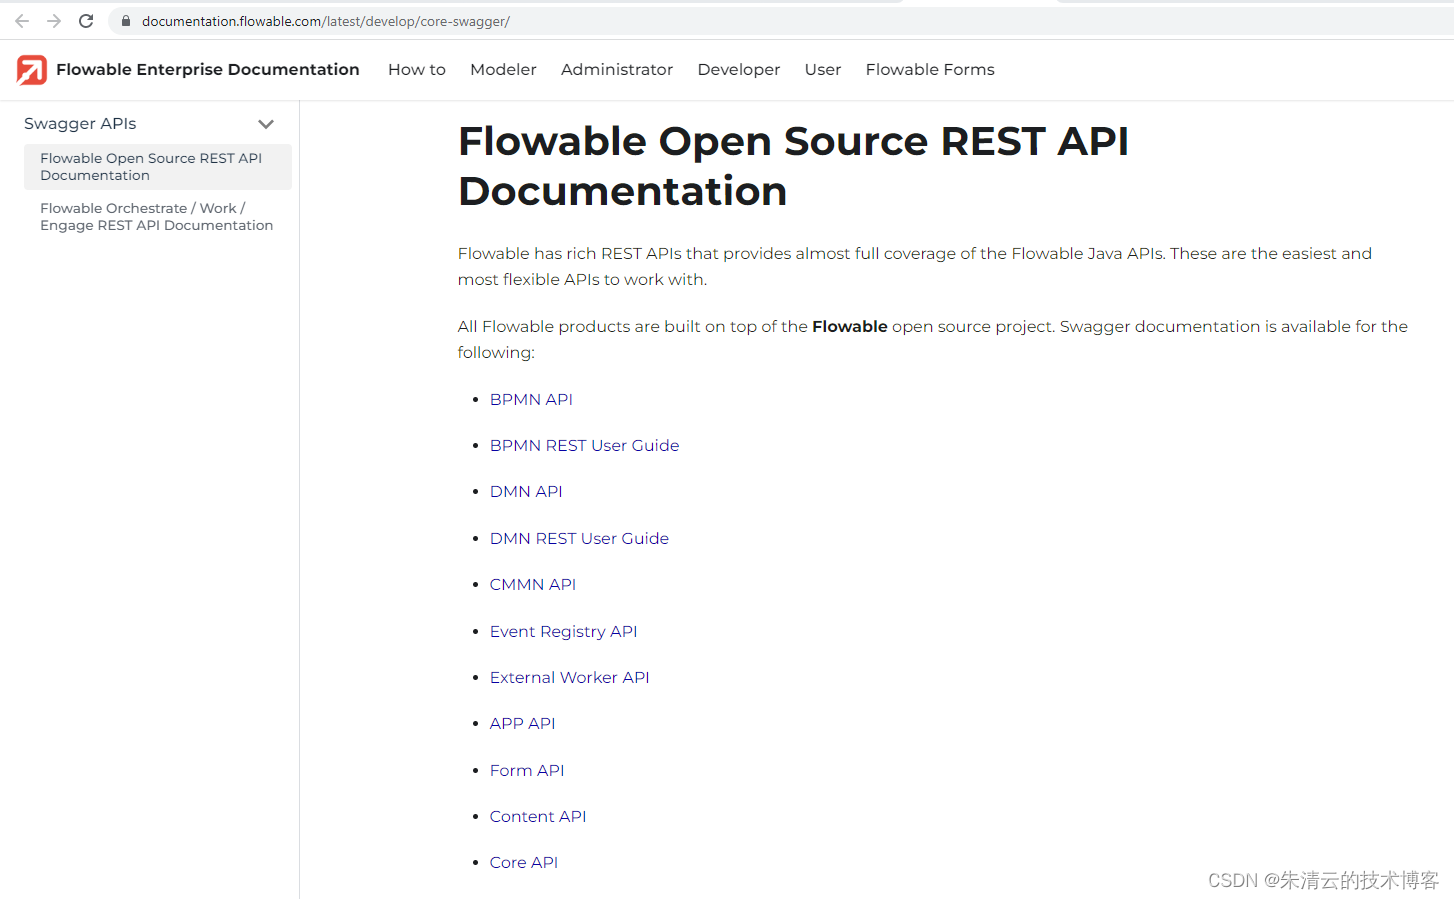Open the Form API link
The image size is (1454, 899).
click(527, 770)
